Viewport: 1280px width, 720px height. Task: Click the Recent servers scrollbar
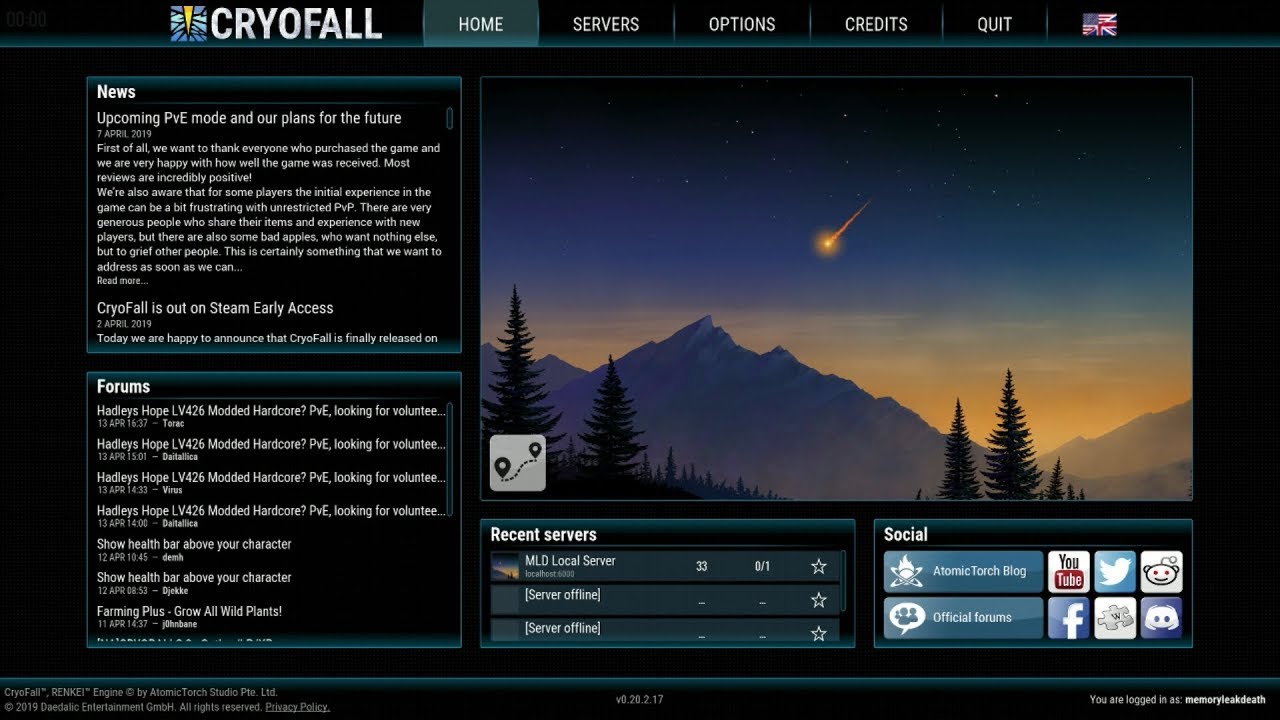point(843,580)
